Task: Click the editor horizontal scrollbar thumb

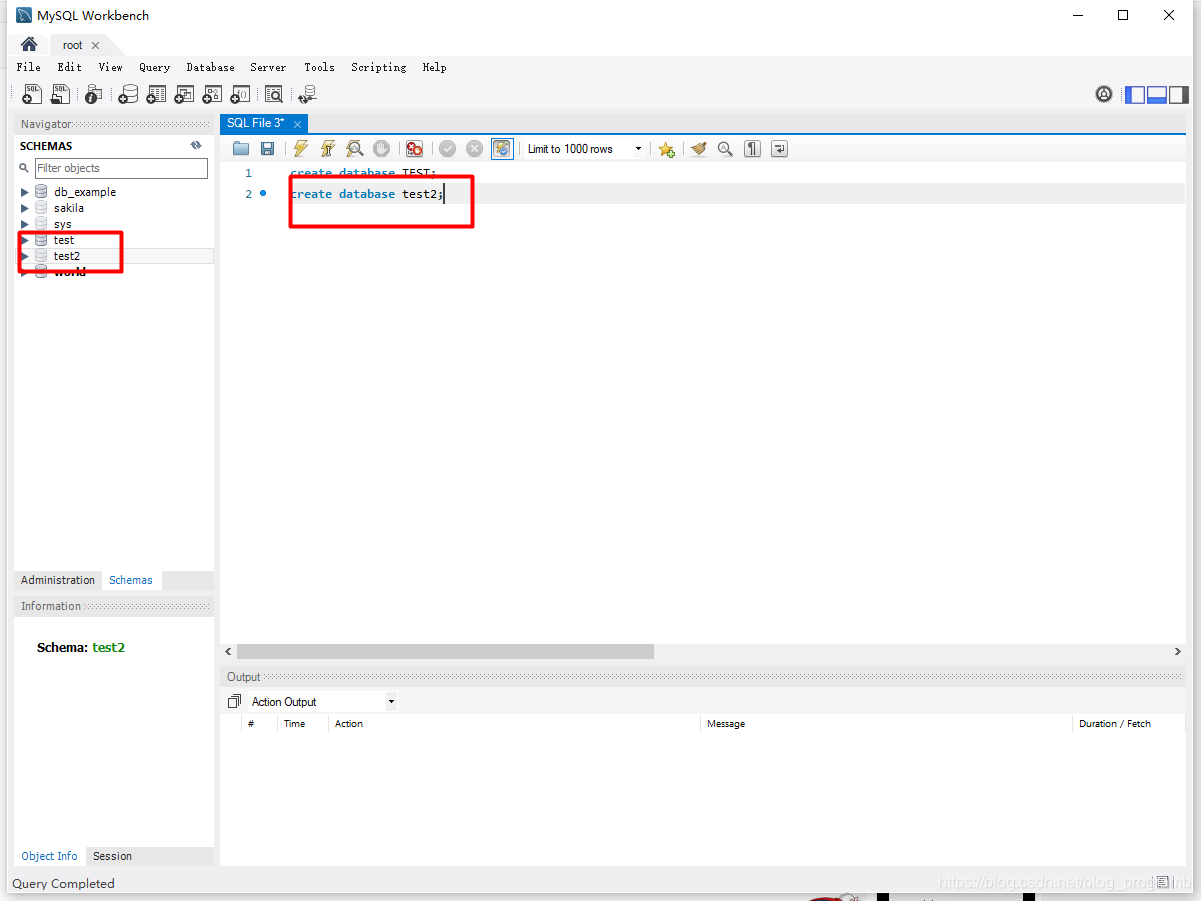Action: tap(445, 651)
